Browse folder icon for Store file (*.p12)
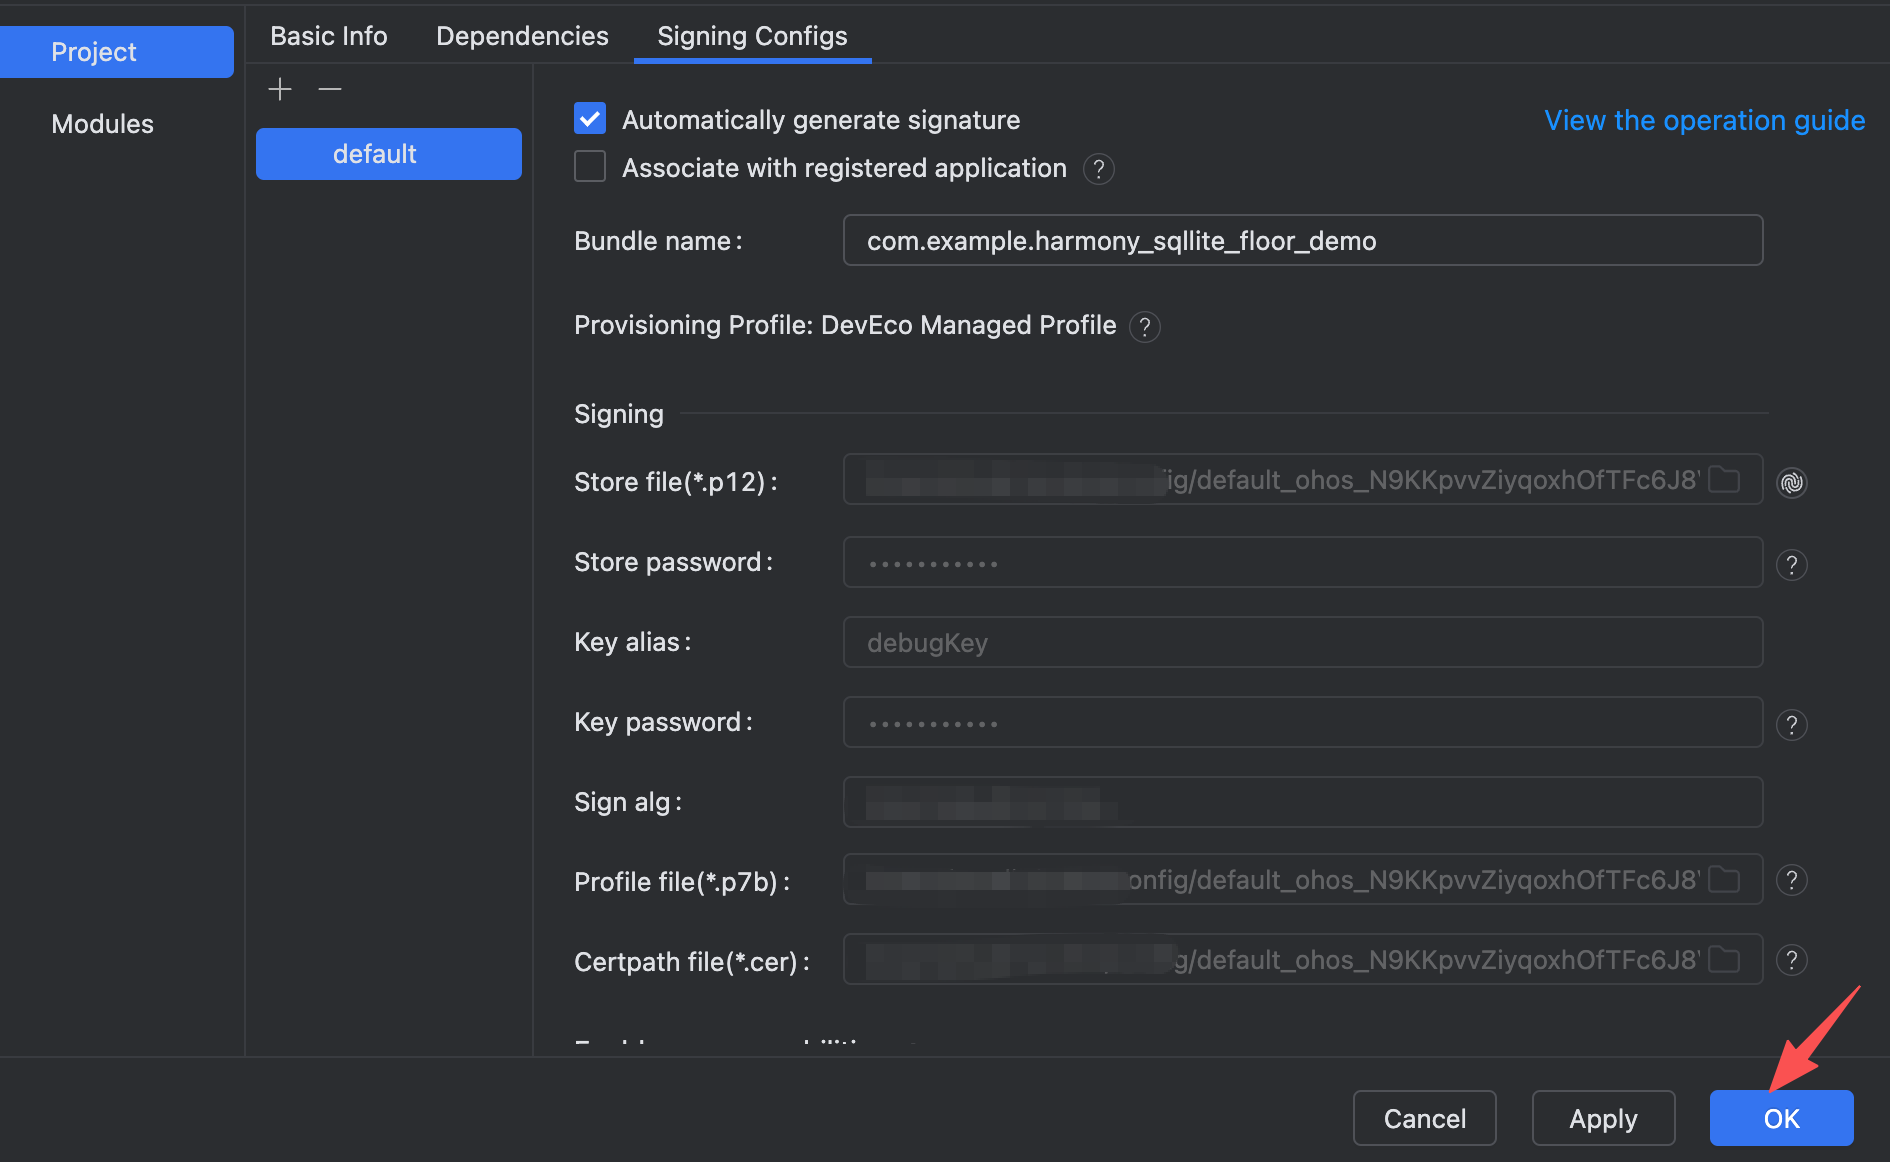Image resolution: width=1890 pixels, height=1162 pixels. (x=1723, y=480)
